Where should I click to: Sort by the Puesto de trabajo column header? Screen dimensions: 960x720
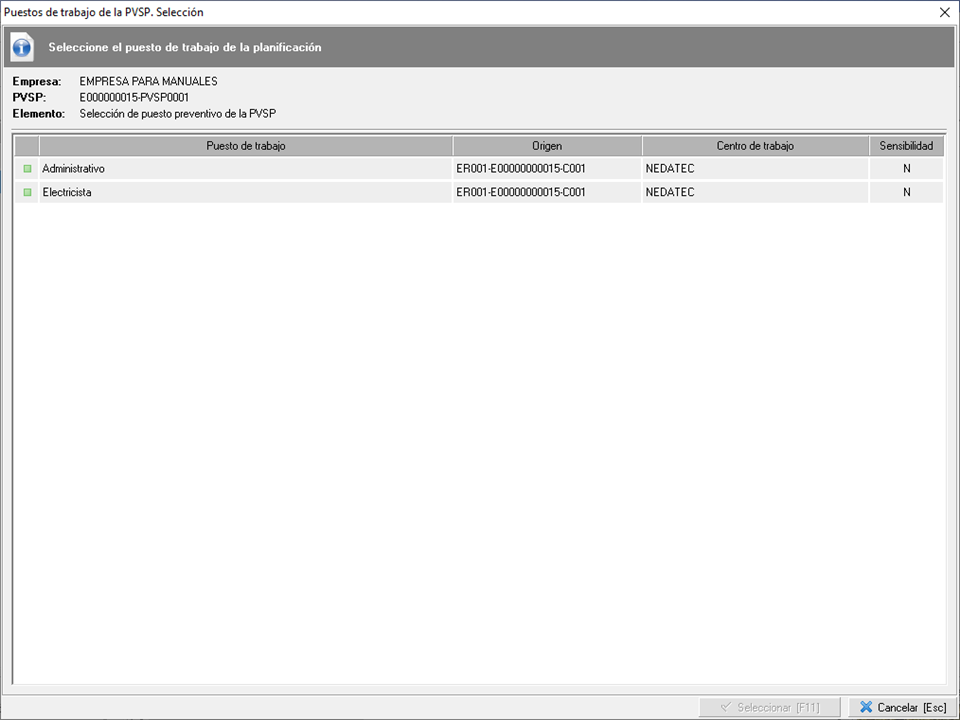point(245,146)
